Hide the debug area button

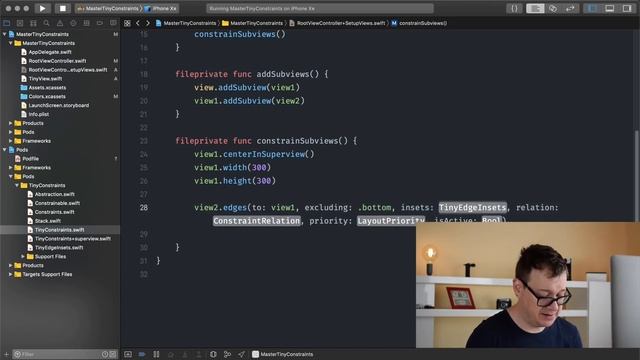128,354
